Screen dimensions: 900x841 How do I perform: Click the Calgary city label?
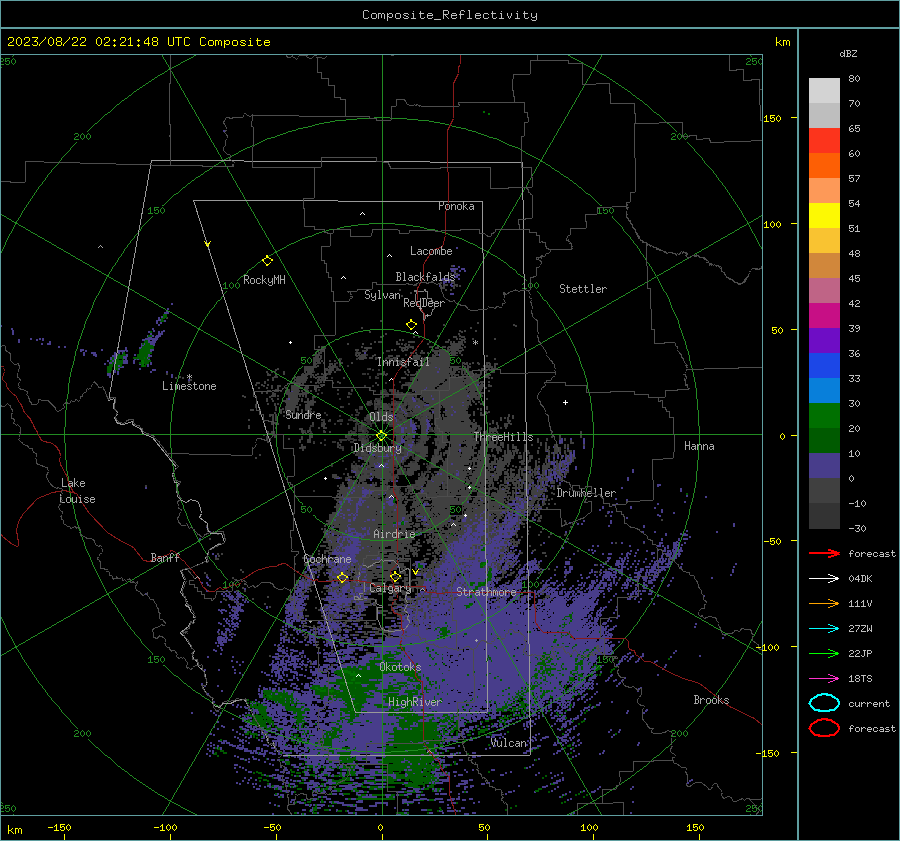(390, 588)
